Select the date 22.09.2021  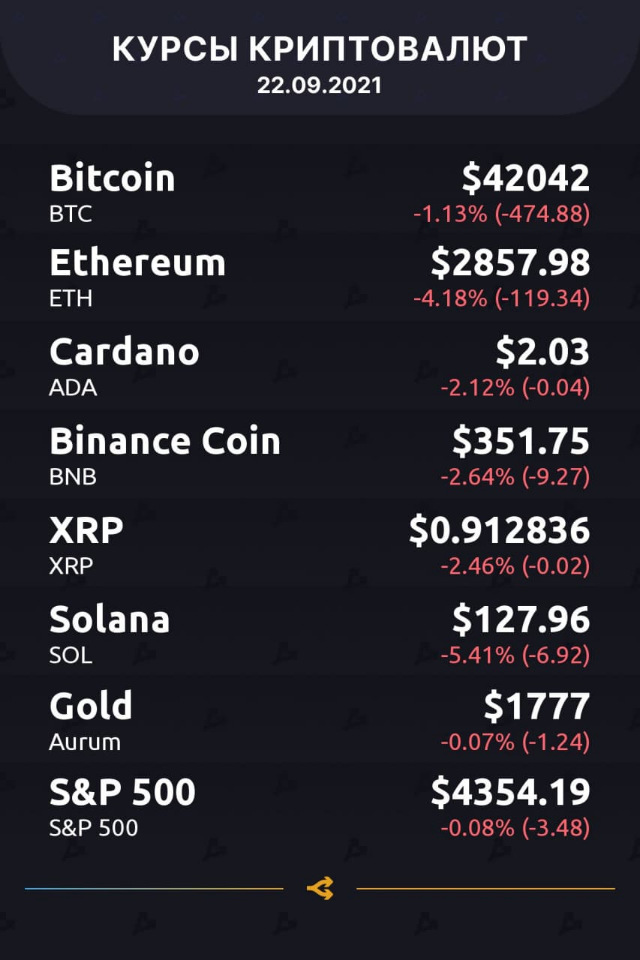point(320,85)
